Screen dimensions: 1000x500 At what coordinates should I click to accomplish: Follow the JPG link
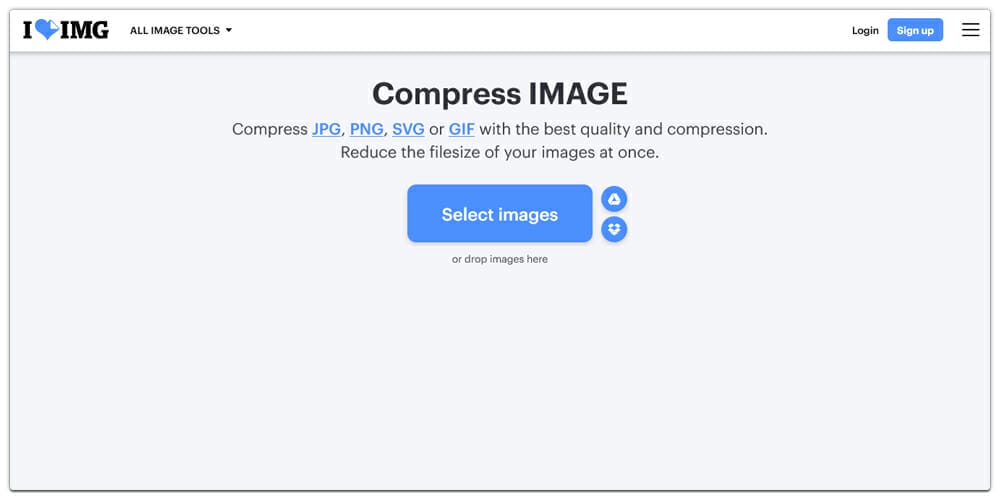pyautogui.click(x=326, y=129)
